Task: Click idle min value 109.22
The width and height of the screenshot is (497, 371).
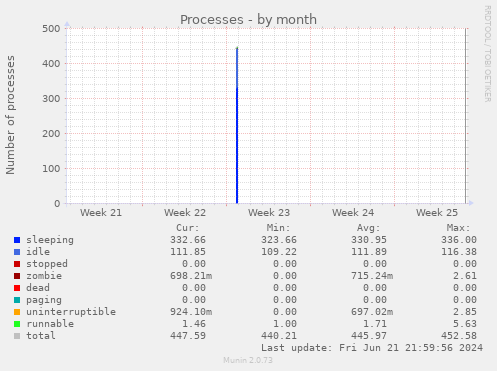Action: click(279, 252)
